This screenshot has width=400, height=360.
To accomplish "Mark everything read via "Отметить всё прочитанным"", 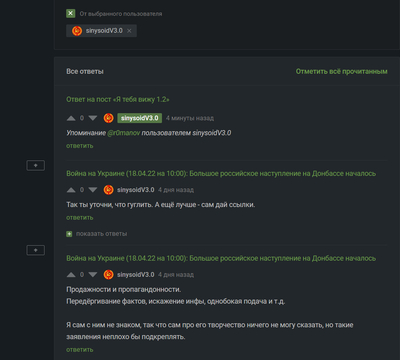I will point(341,71).
